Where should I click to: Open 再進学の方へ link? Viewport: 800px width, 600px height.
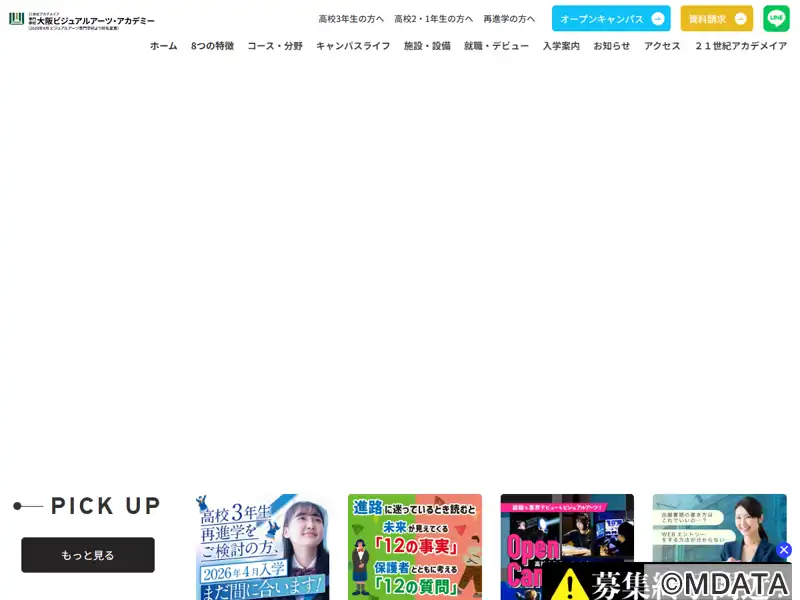coord(509,19)
